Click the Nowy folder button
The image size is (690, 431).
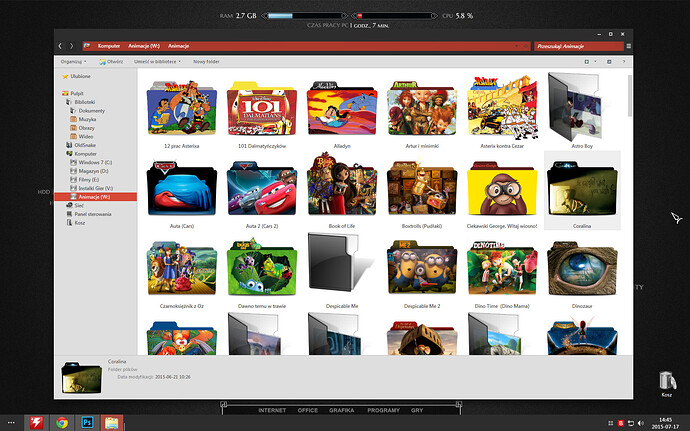pyautogui.click(x=206, y=62)
